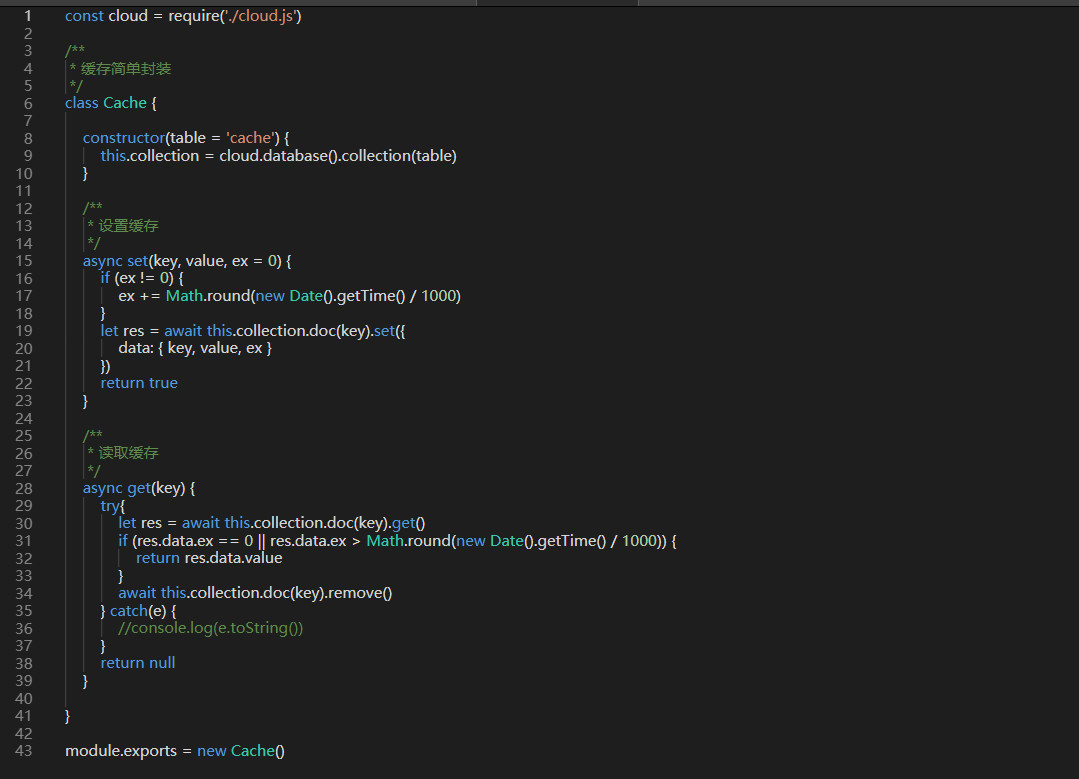Click the constructor keyword on line 8

click(x=123, y=138)
